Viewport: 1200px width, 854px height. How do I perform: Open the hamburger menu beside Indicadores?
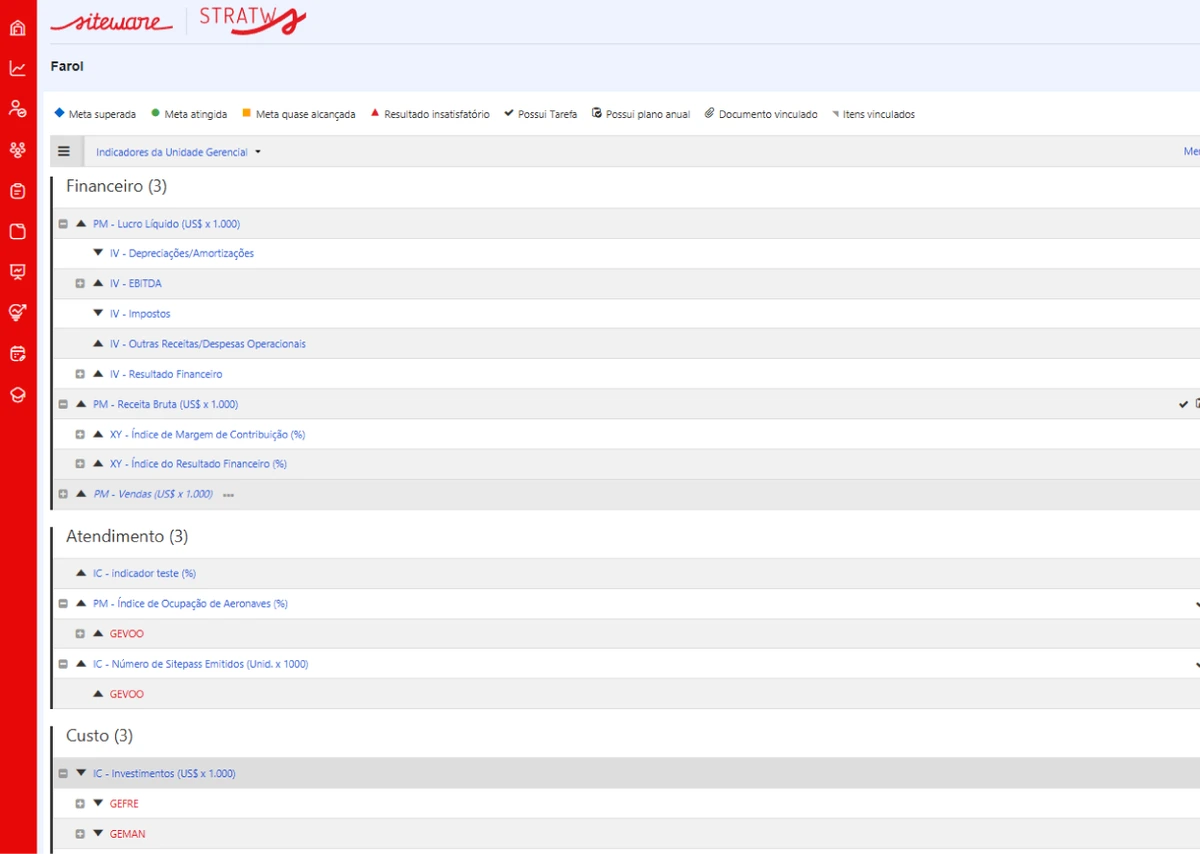coord(64,152)
